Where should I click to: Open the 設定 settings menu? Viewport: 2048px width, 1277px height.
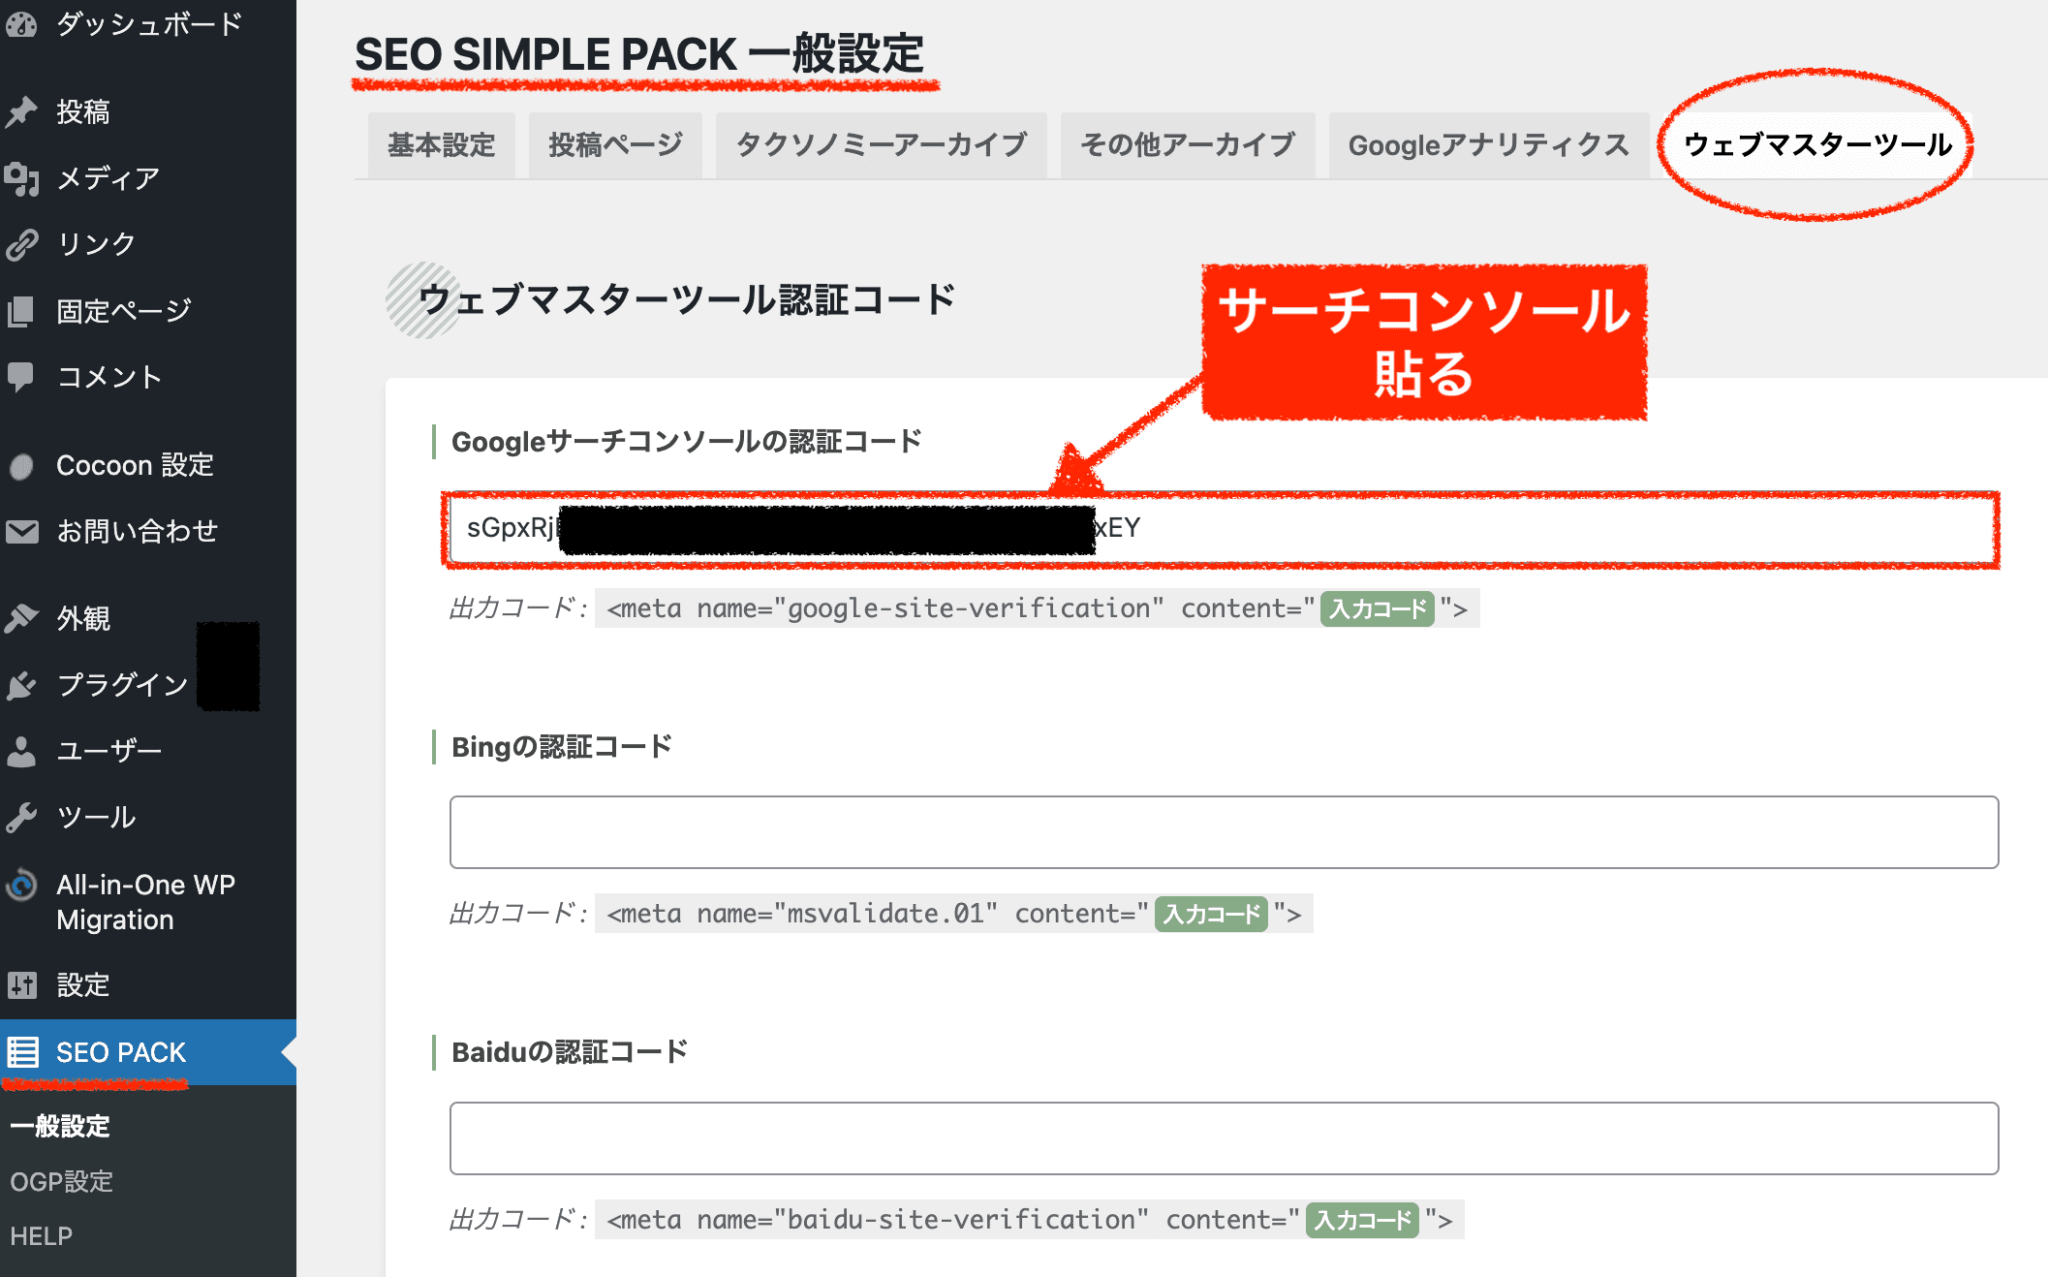pyautogui.click(x=83, y=985)
